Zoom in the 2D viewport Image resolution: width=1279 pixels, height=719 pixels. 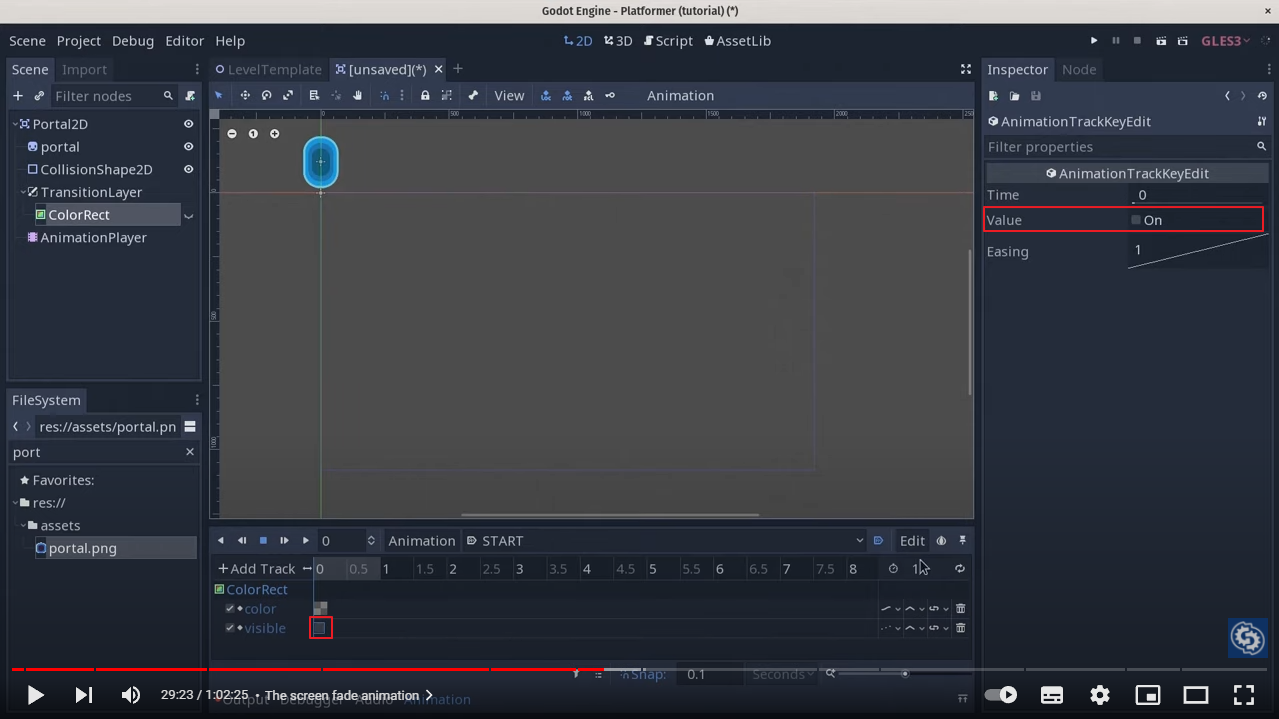point(275,133)
